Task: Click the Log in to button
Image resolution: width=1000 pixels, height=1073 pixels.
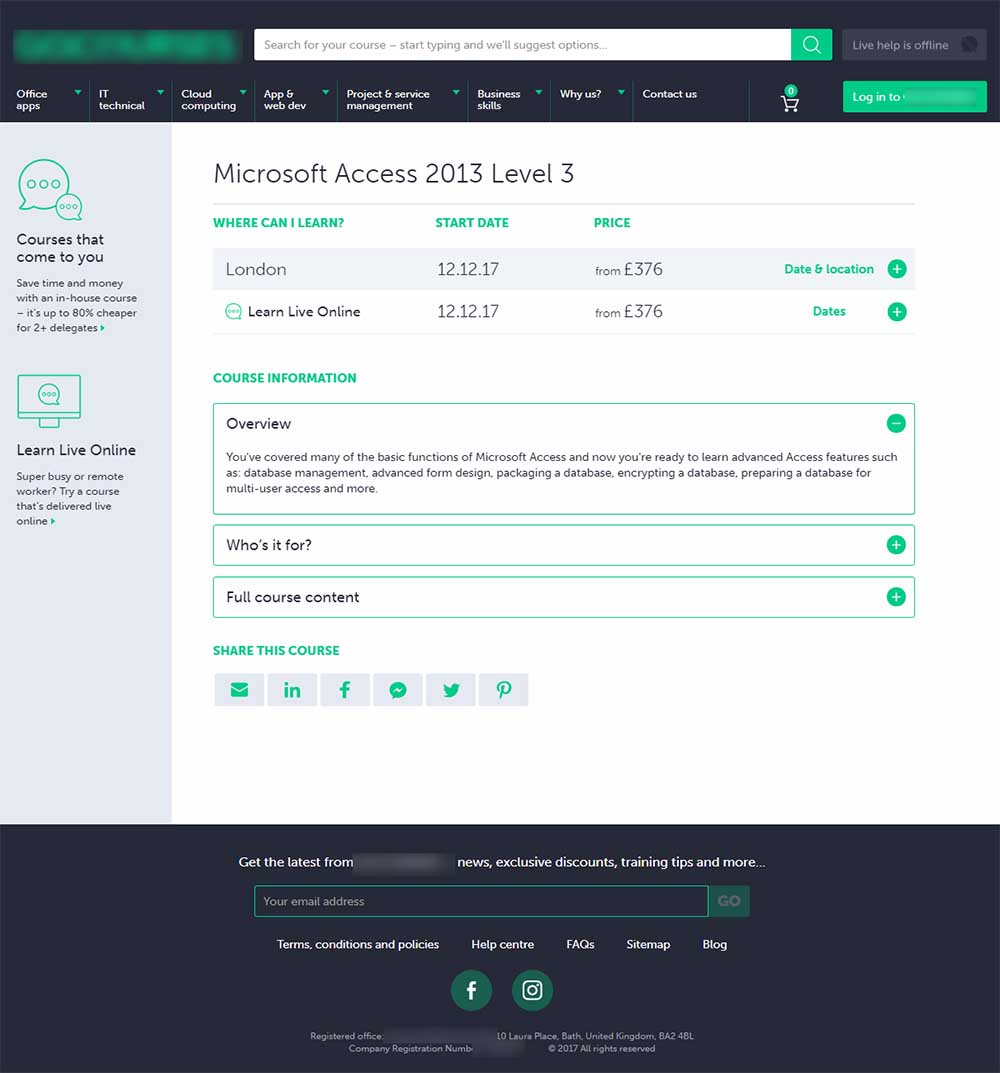Action: pyautogui.click(x=914, y=96)
